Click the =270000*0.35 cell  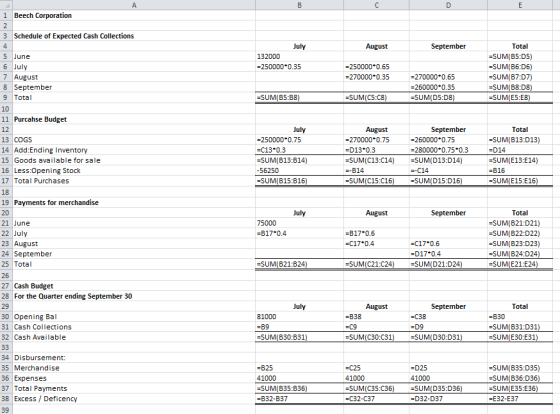(x=376, y=77)
